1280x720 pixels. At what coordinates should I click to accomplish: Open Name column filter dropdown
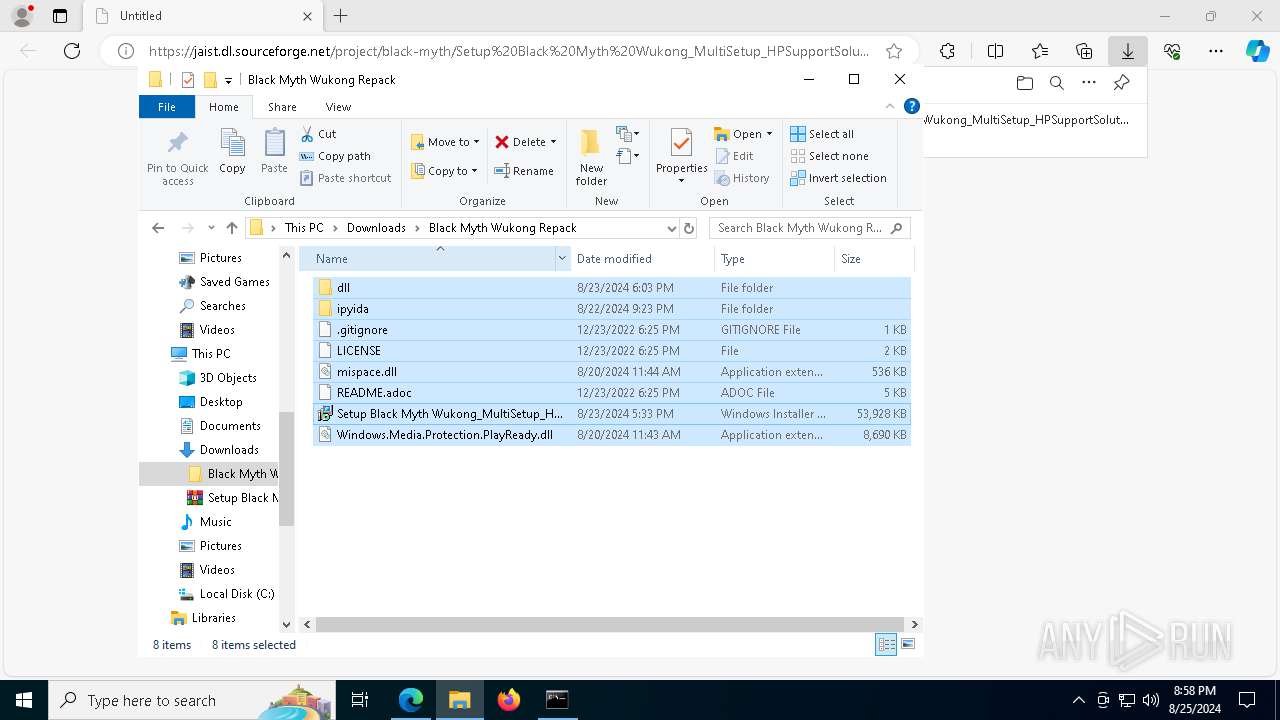point(562,259)
